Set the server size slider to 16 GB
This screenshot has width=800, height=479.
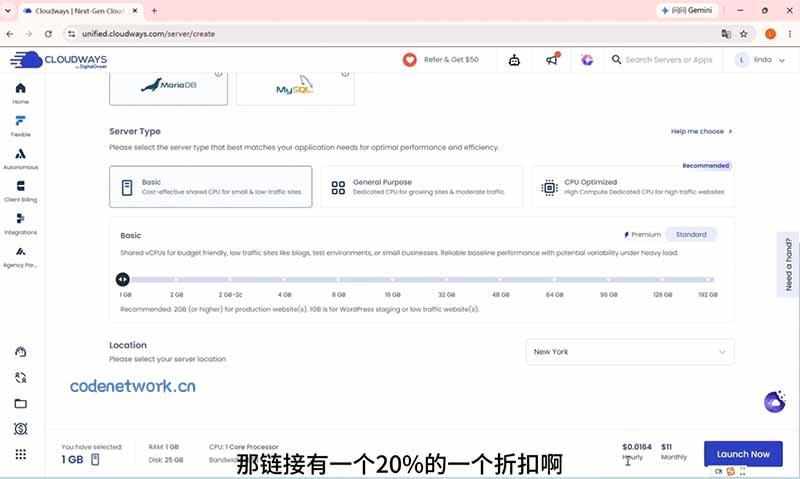click(392, 280)
